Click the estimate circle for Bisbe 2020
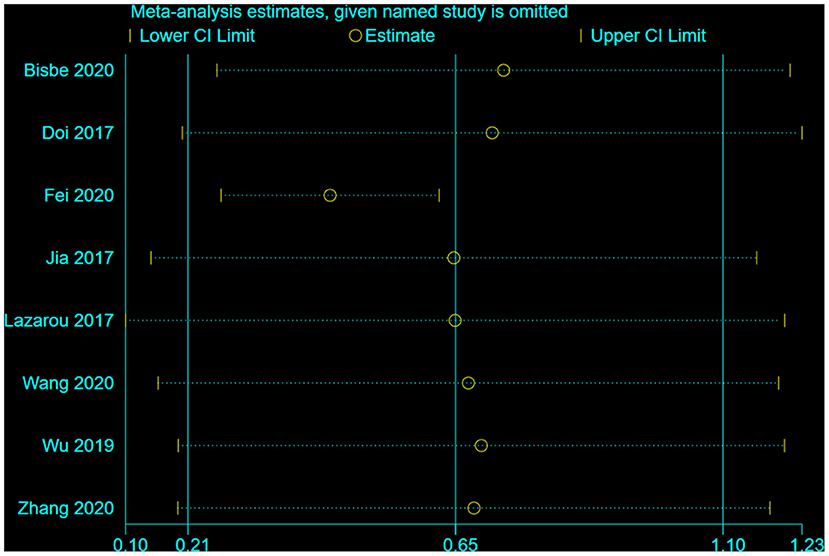This screenshot has width=829, height=556. 503,70
